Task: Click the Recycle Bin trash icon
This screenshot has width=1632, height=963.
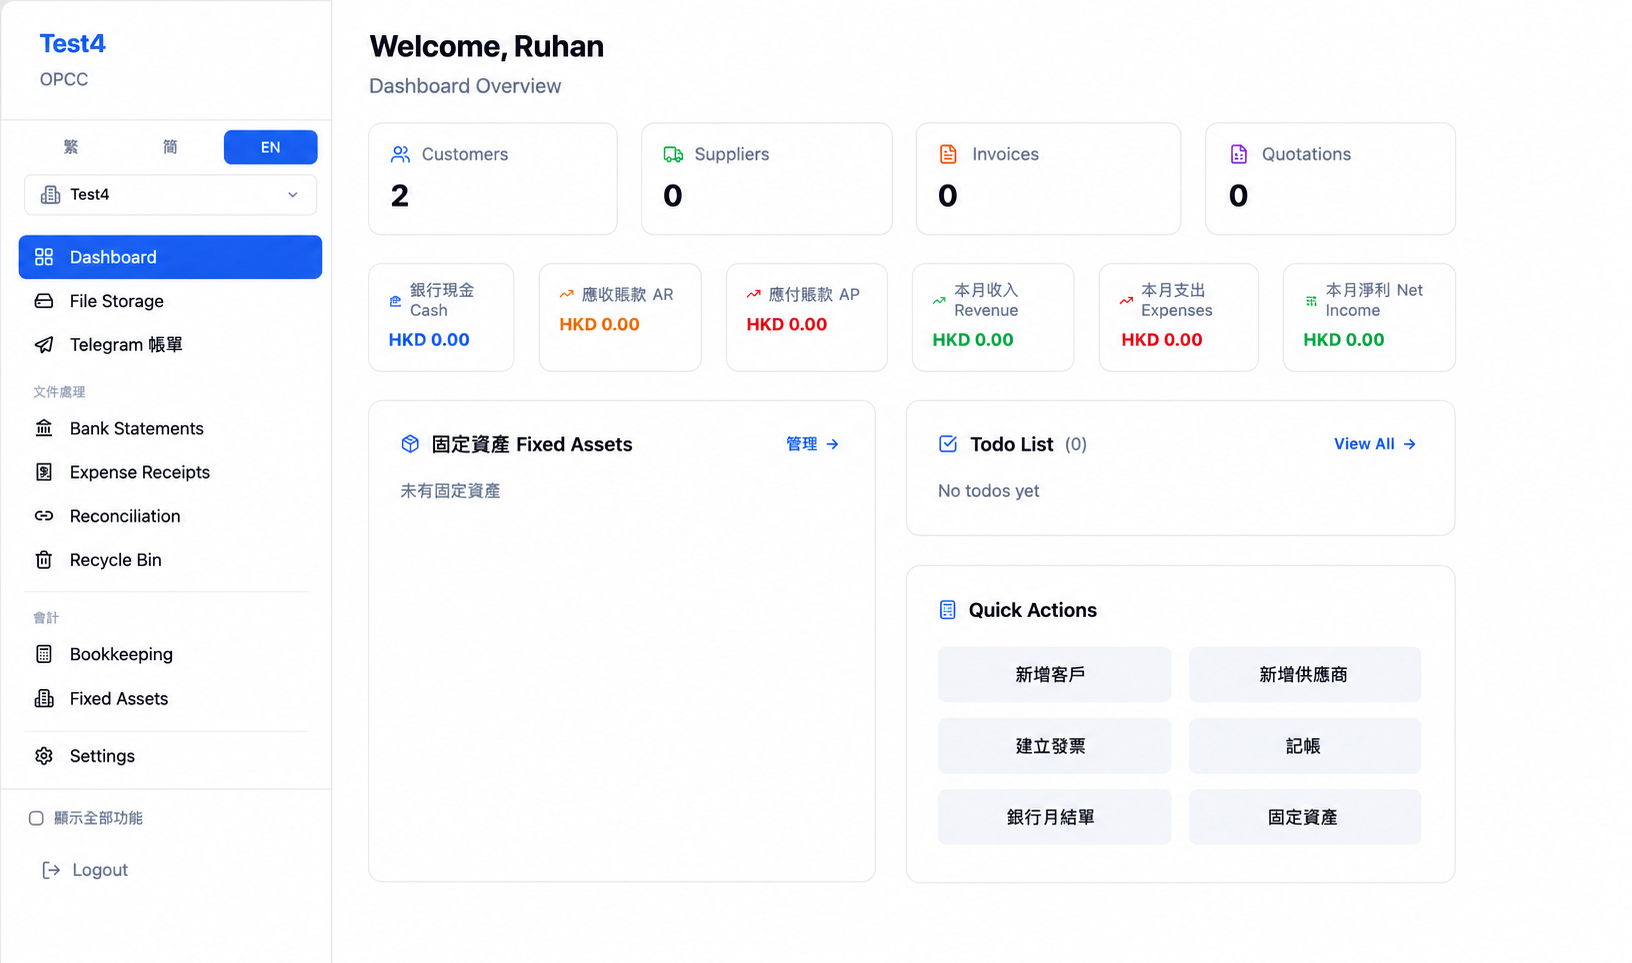Action: pyautogui.click(x=44, y=560)
